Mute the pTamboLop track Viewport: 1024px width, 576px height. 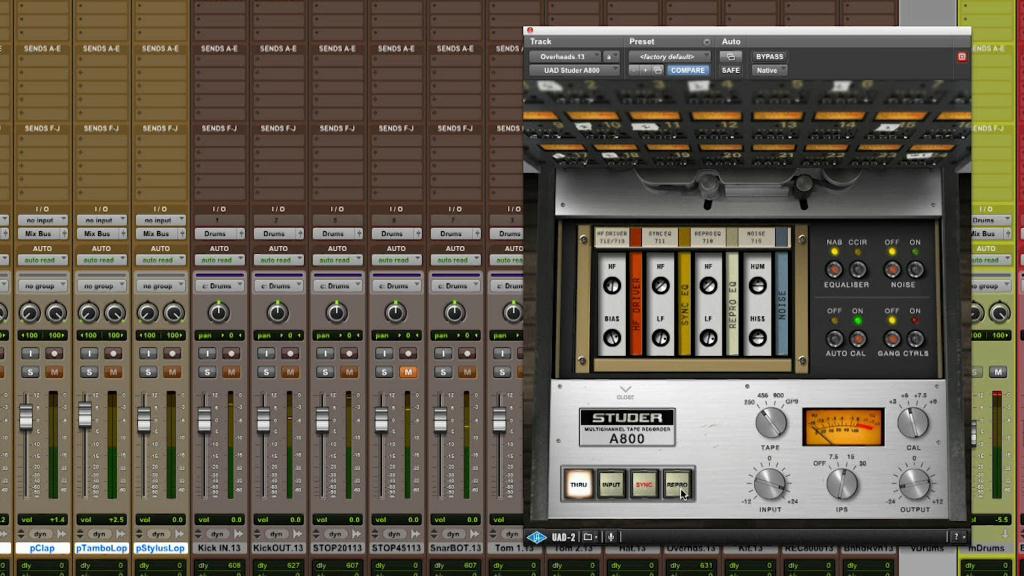click(113, 372)
